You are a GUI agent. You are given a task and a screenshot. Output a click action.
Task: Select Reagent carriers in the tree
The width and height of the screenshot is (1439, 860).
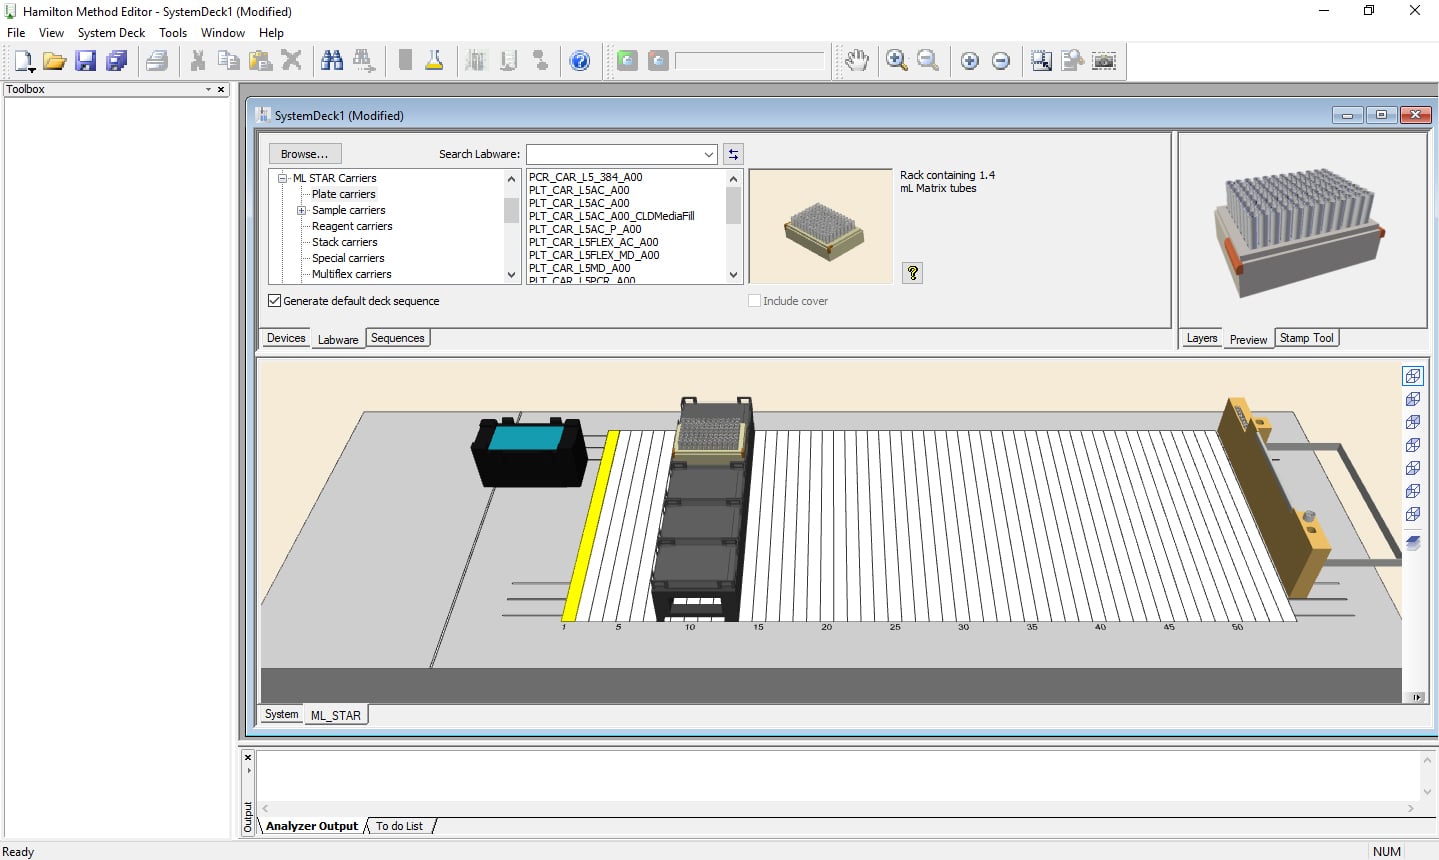coord(352,226)
